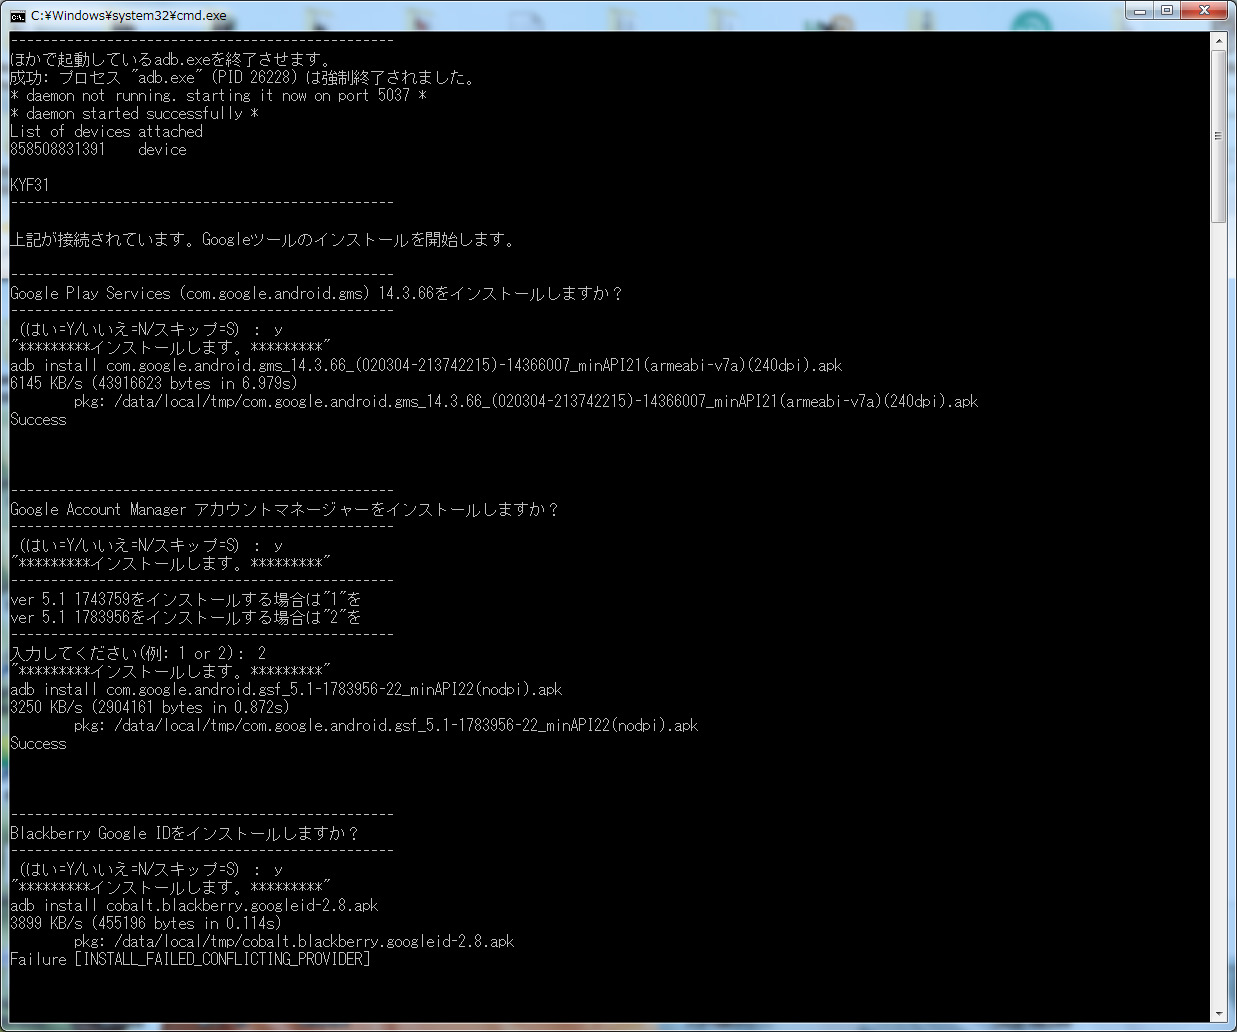Click the 'daemon started successfully' line
Viewport: 1237px width, 1032px height.
click(x=134, y=113)
